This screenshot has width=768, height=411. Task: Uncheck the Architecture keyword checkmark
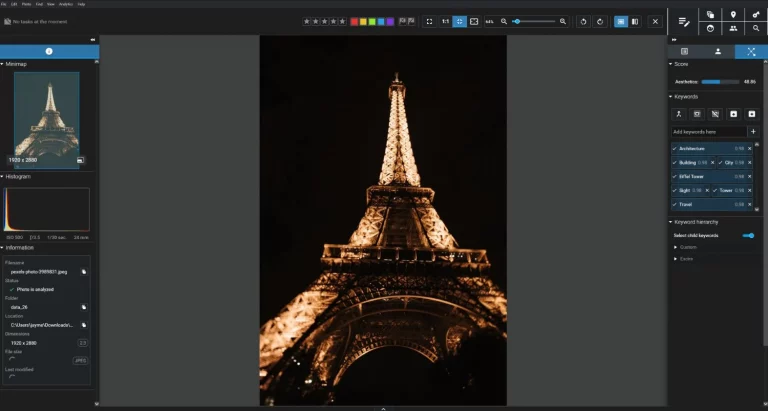point(675,148)
